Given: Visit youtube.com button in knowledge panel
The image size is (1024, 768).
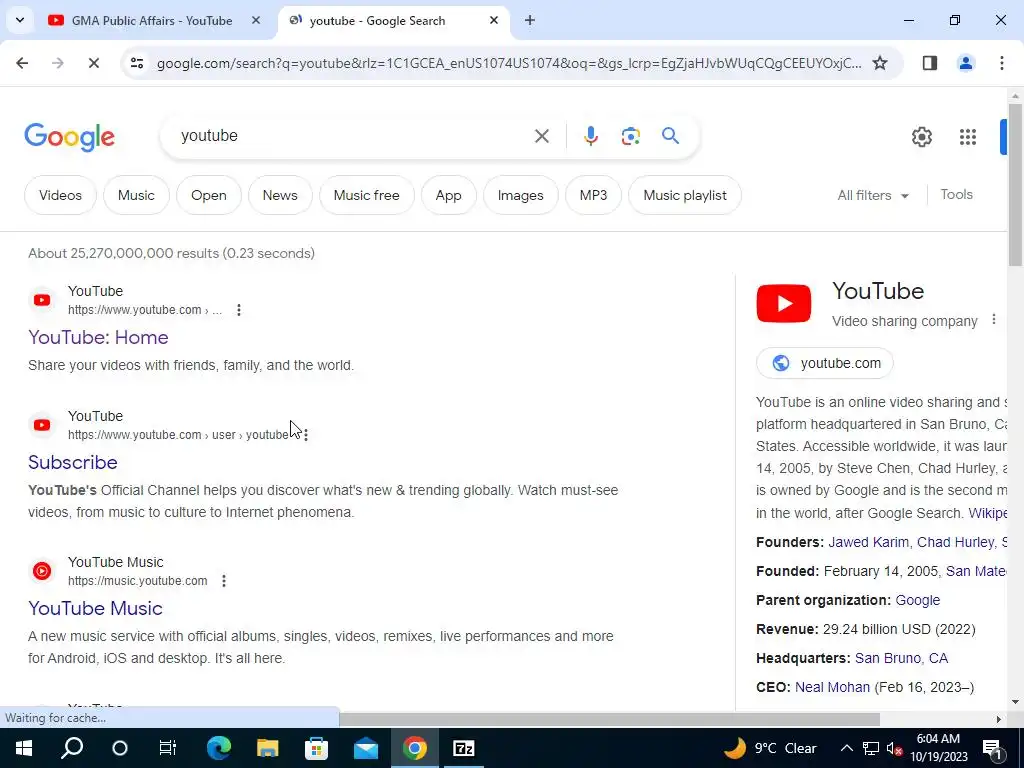Looking at the screenshot, I should pyautogui.click(x=824, y=363).
